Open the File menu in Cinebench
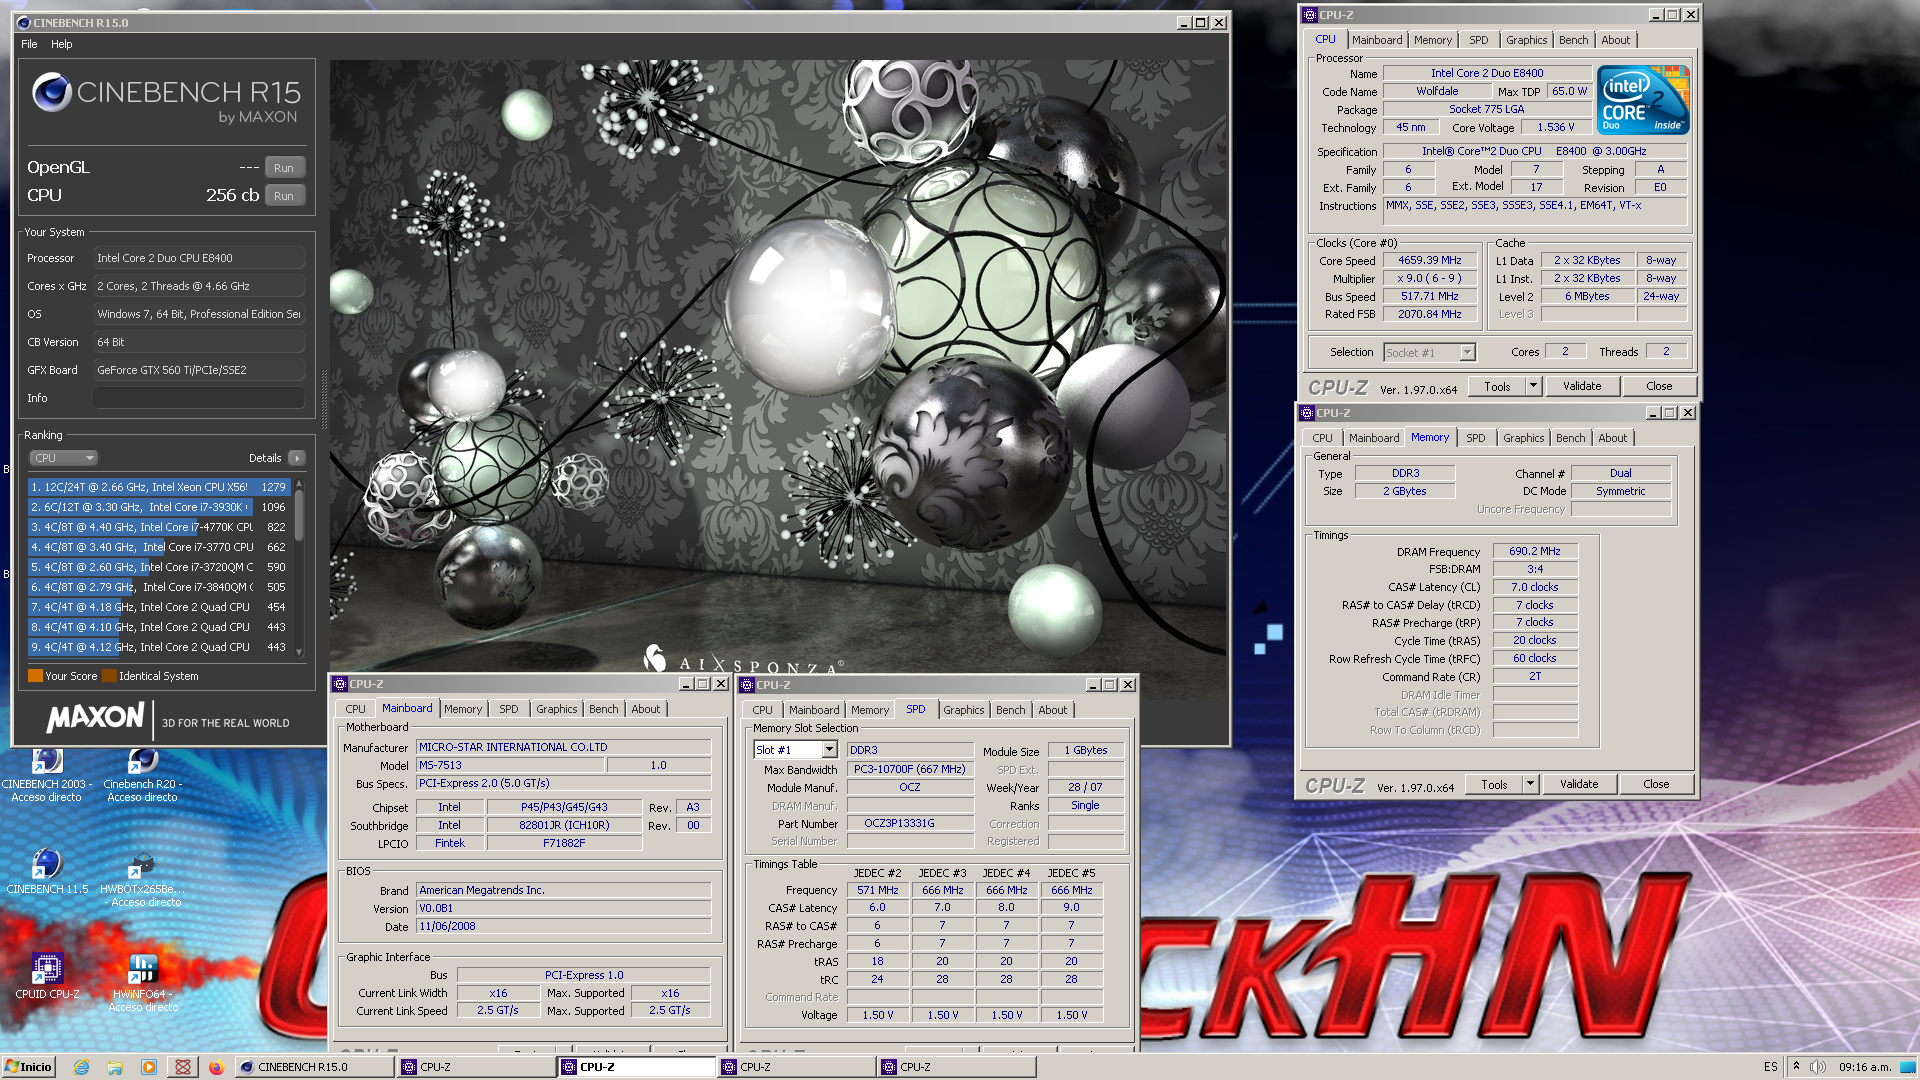 pyautogui.click(x=29, y=44)
